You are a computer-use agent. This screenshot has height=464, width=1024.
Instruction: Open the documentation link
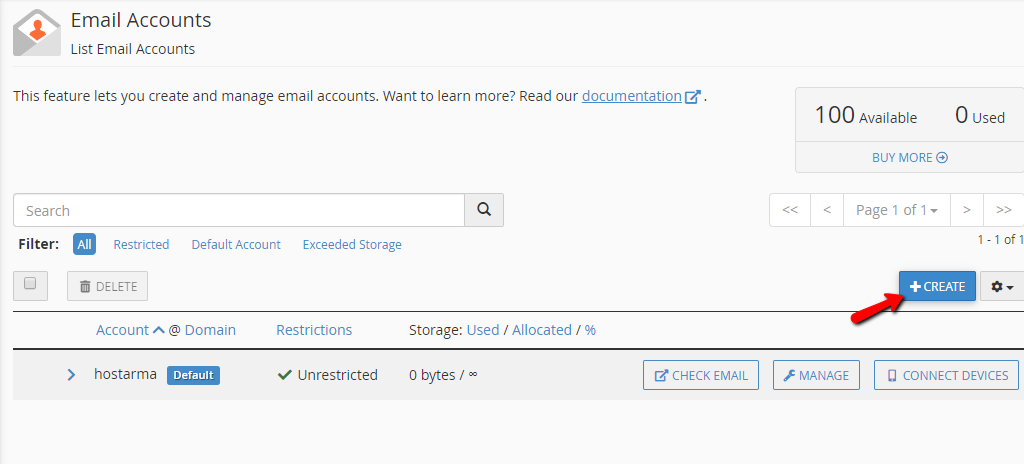pyautogui.click(x=632, y=96)
